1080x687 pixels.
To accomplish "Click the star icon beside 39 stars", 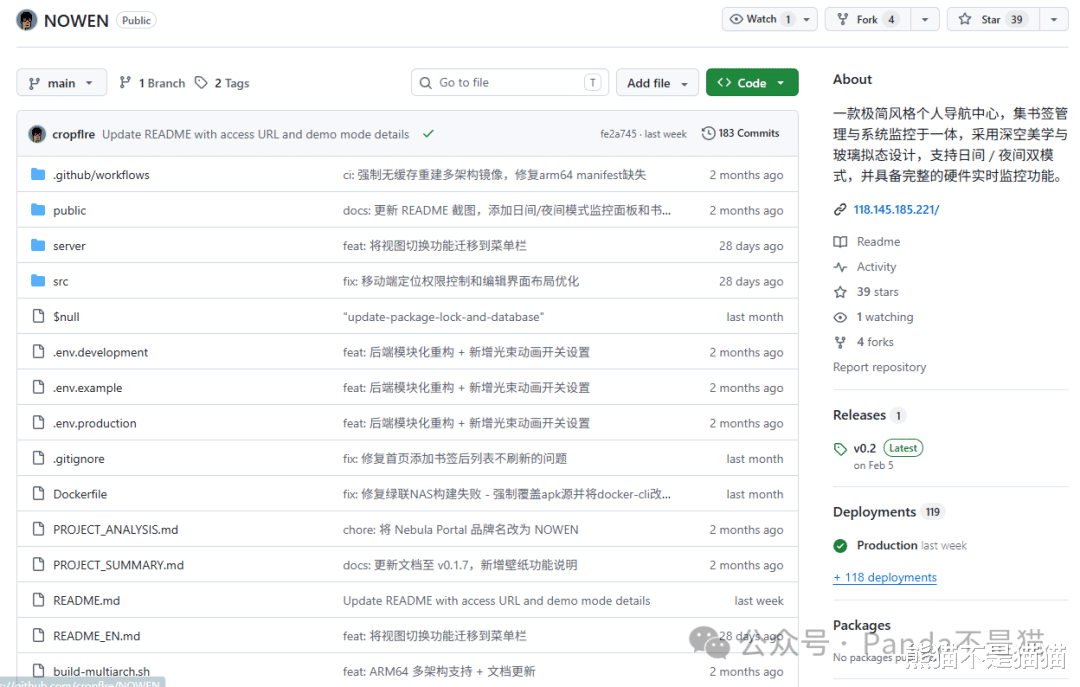I will pyautogui.click(x=840, y=292).
